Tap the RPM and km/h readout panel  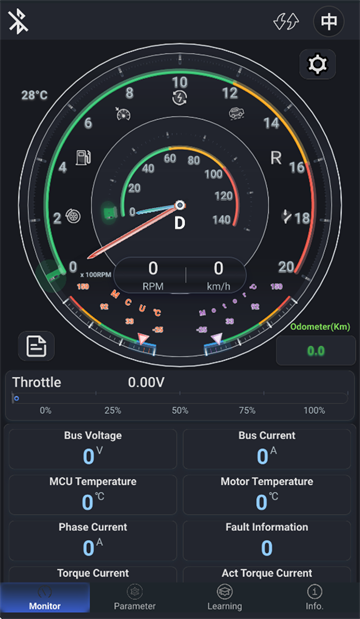pyautogui.click(x=180, y=275)
